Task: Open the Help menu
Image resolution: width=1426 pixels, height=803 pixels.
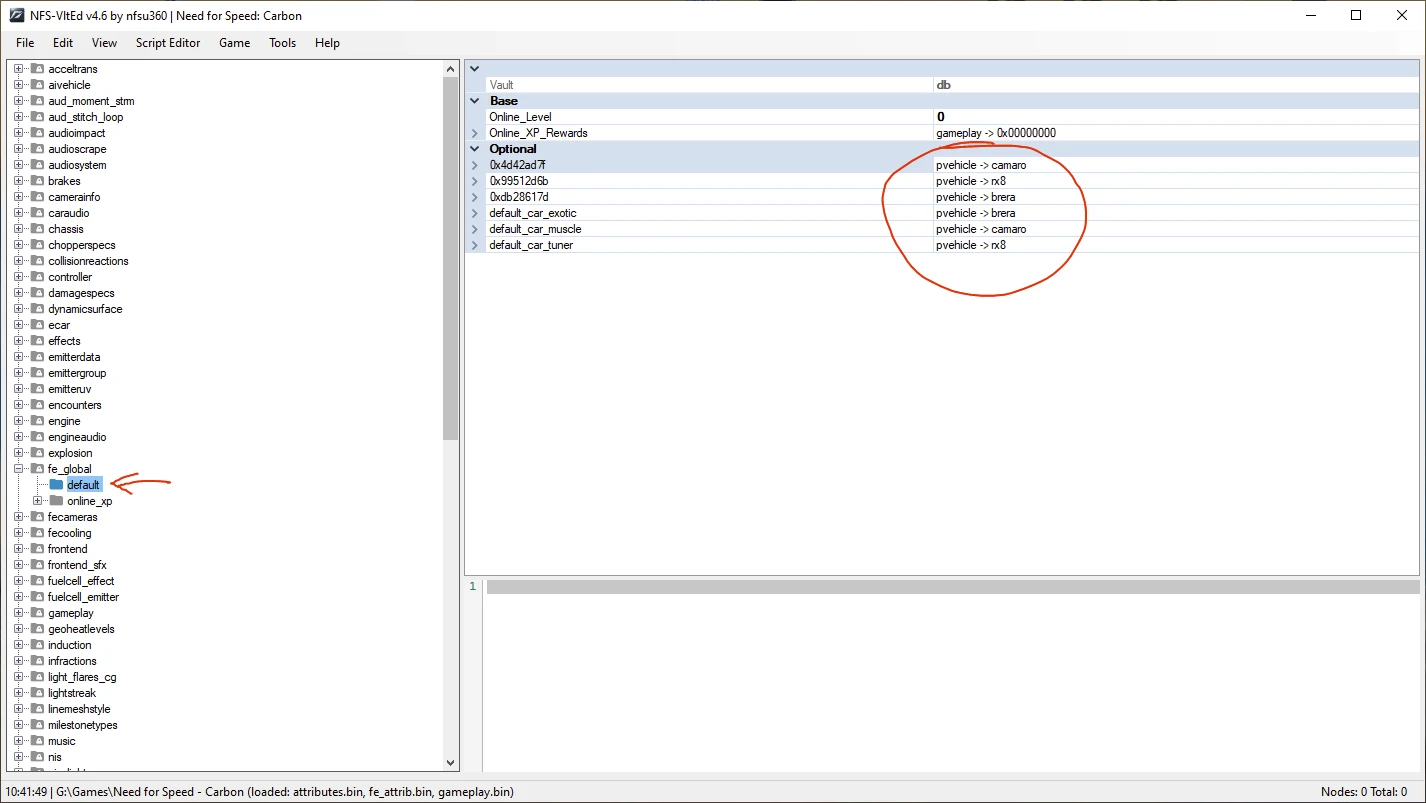Action: pos(327,43)
